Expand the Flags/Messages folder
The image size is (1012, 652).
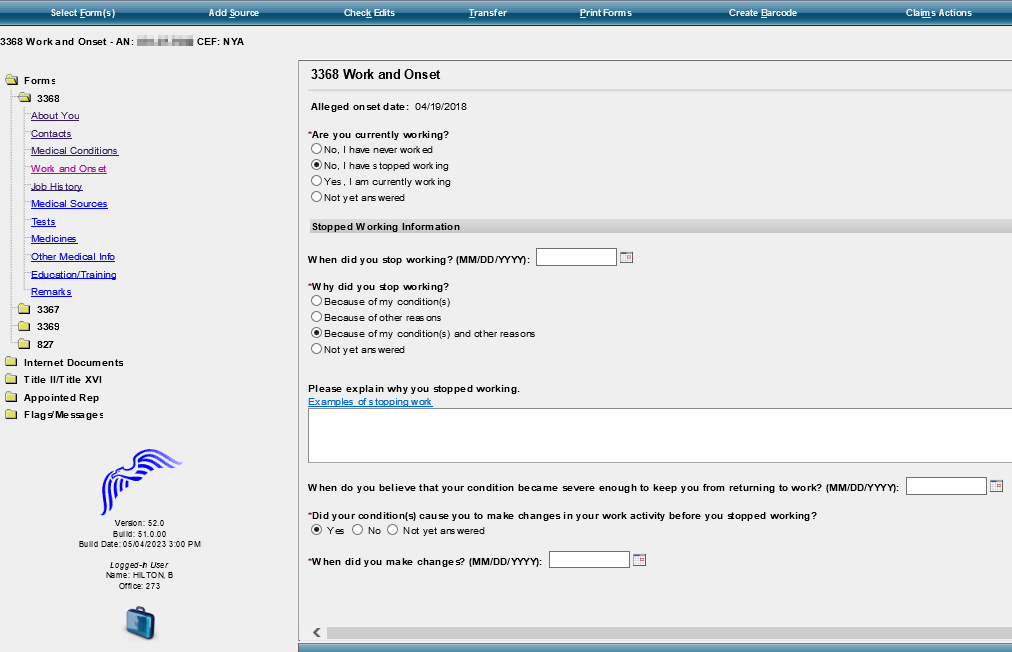[11, 415]
